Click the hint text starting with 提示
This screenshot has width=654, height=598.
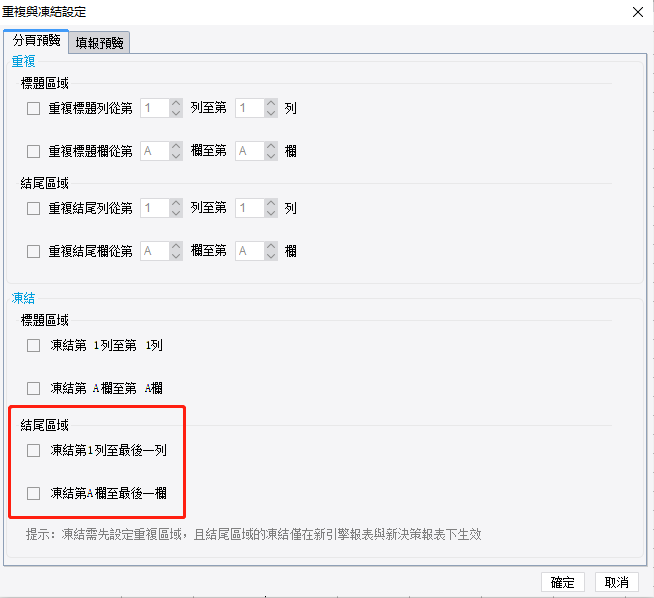(254, 534)
